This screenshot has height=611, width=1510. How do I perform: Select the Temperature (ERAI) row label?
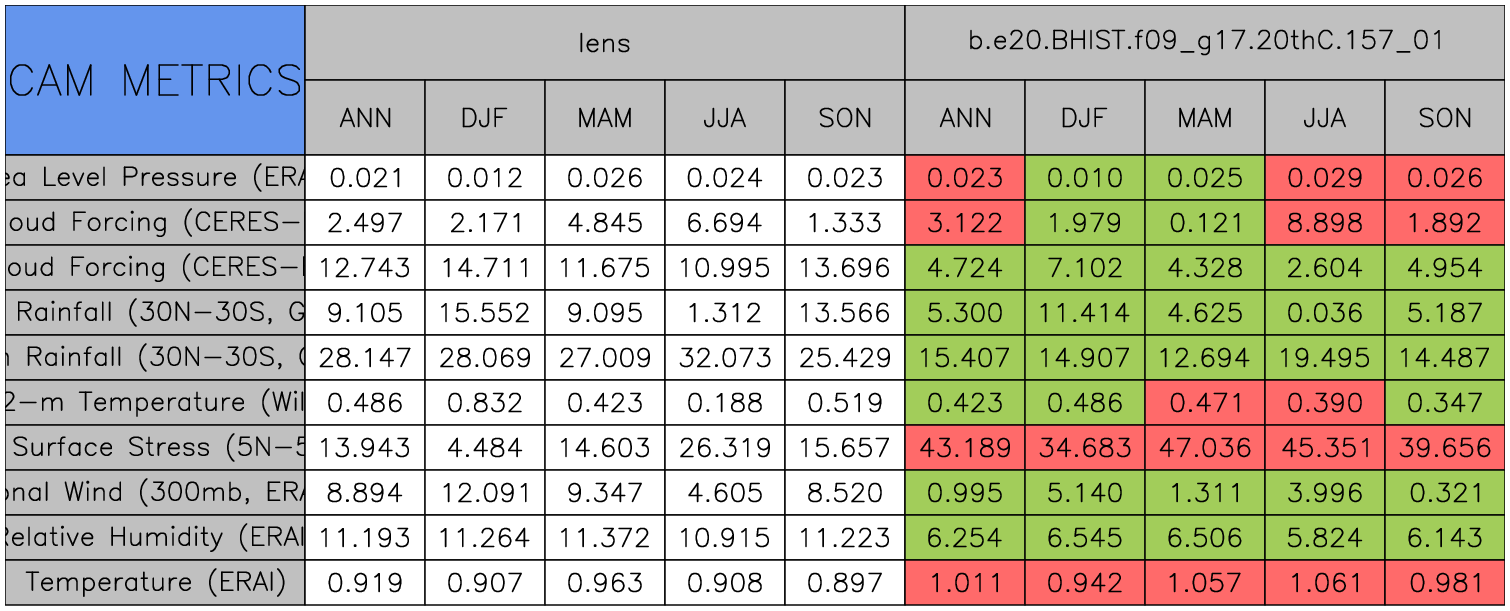[155, 582]
